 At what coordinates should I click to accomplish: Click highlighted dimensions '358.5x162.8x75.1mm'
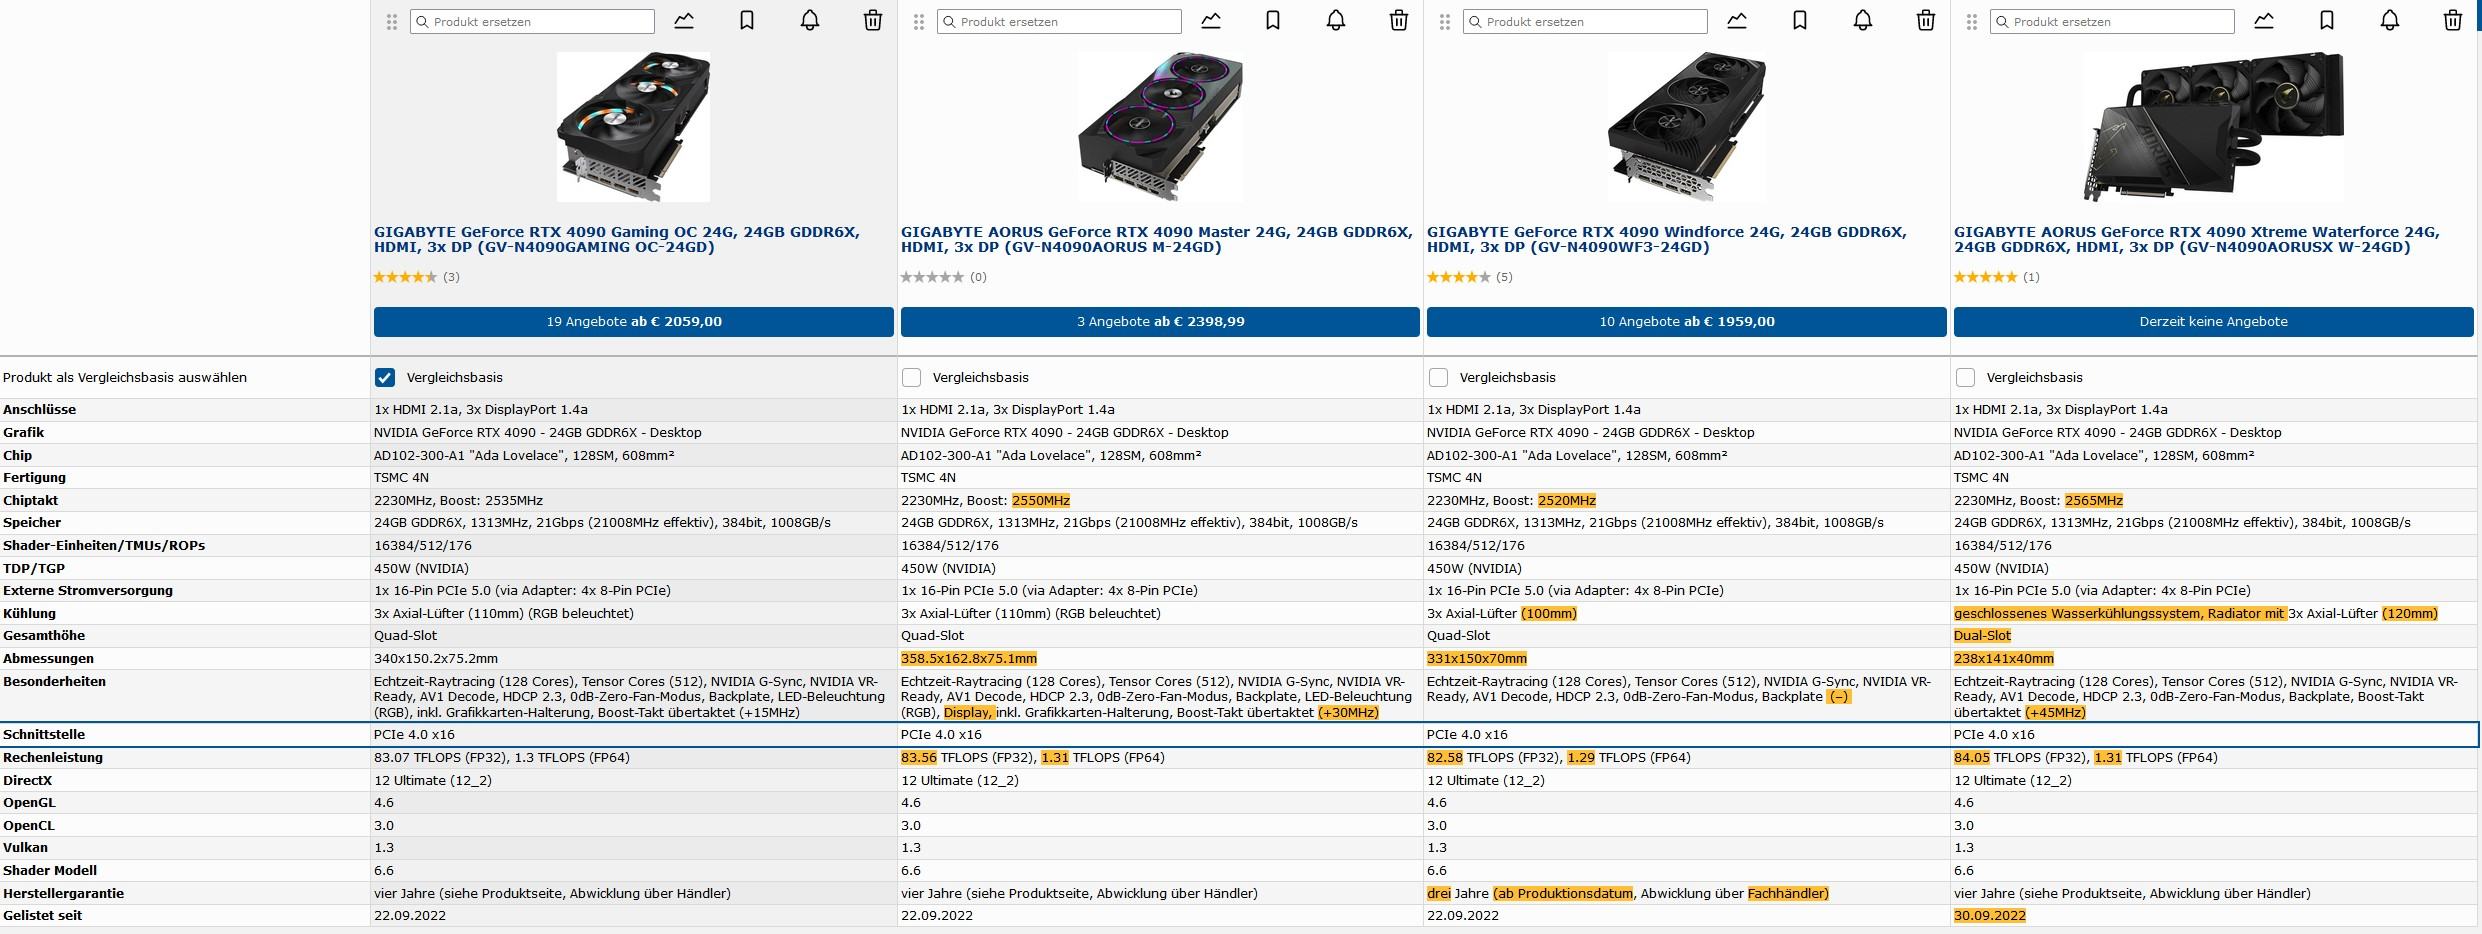tap(969, 658)
